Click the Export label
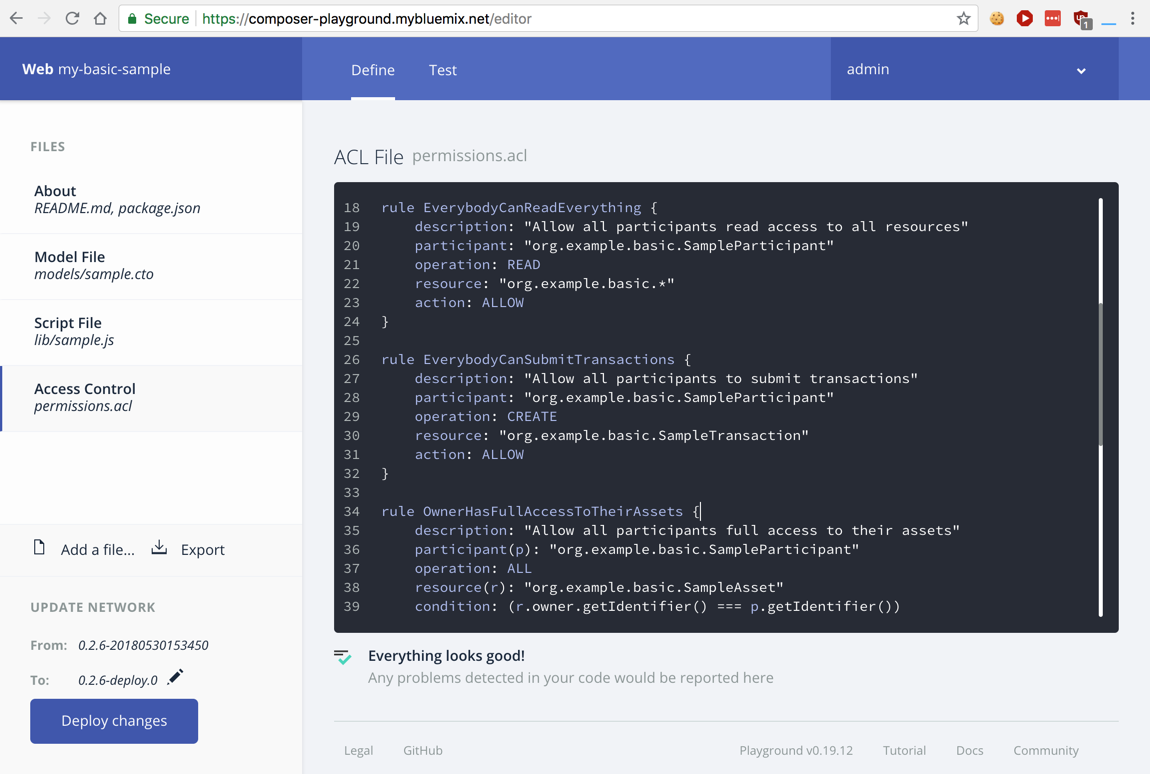Viewport: 1150px width, 774px height. pos(202,550)
